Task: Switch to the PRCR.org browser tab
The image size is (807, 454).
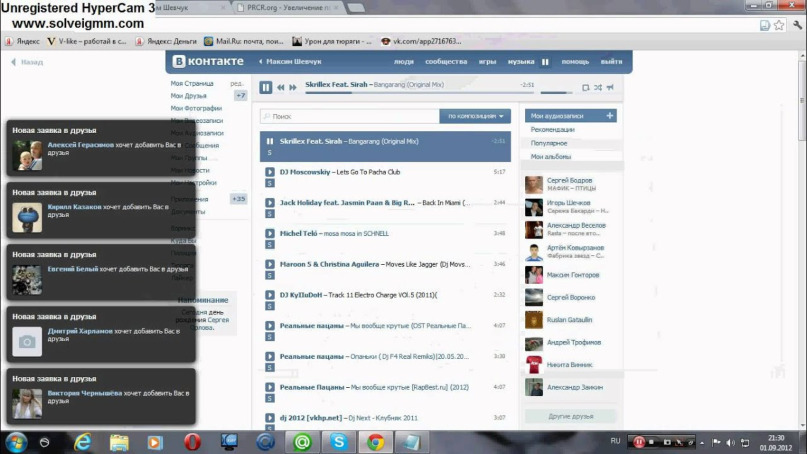Action: pos(286,8)
